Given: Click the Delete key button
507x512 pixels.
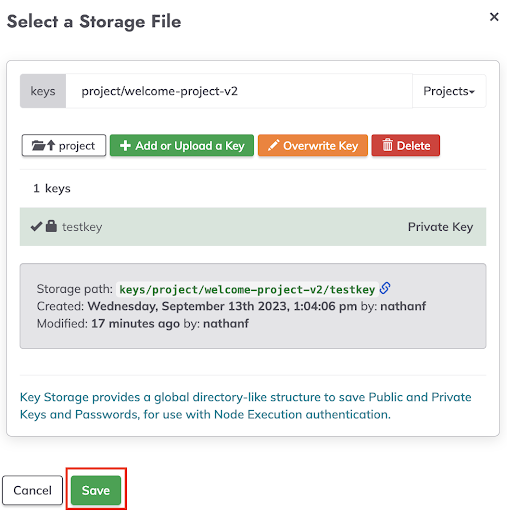Looking at the screenshot, I should [406, 145].
